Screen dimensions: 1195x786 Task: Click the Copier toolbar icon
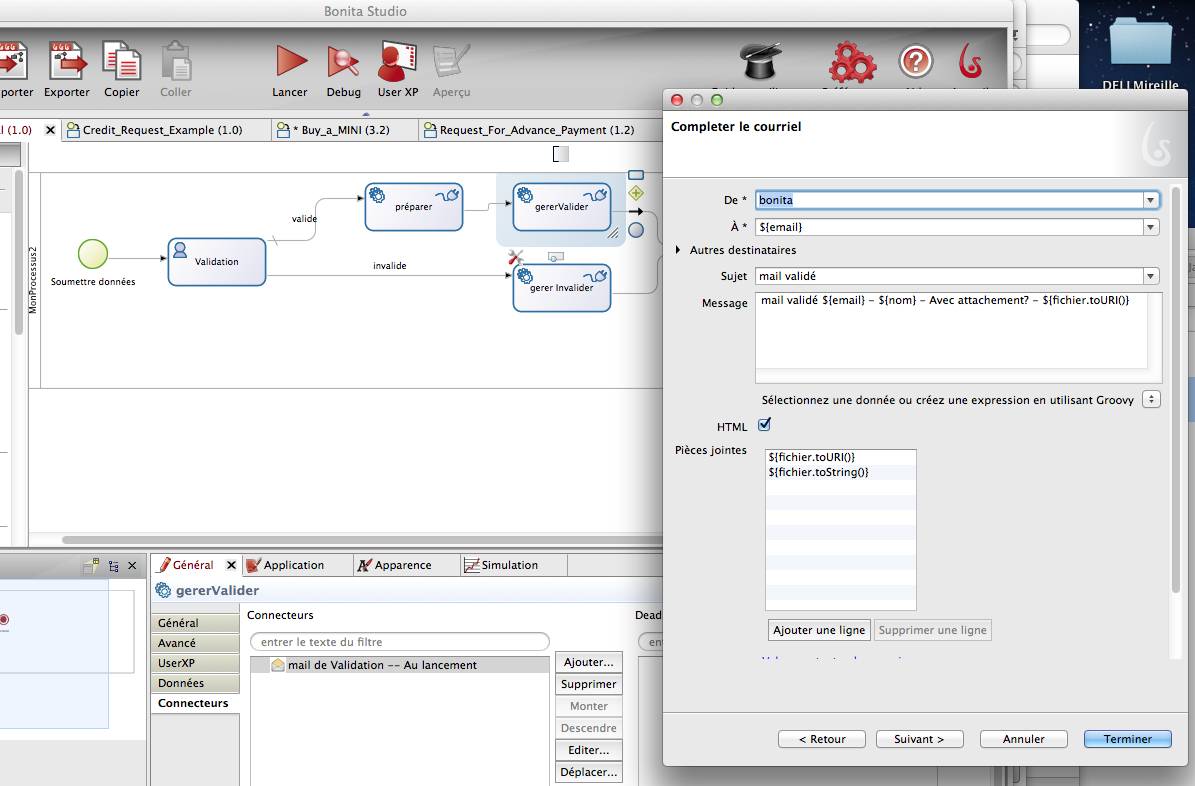point(122,62)
